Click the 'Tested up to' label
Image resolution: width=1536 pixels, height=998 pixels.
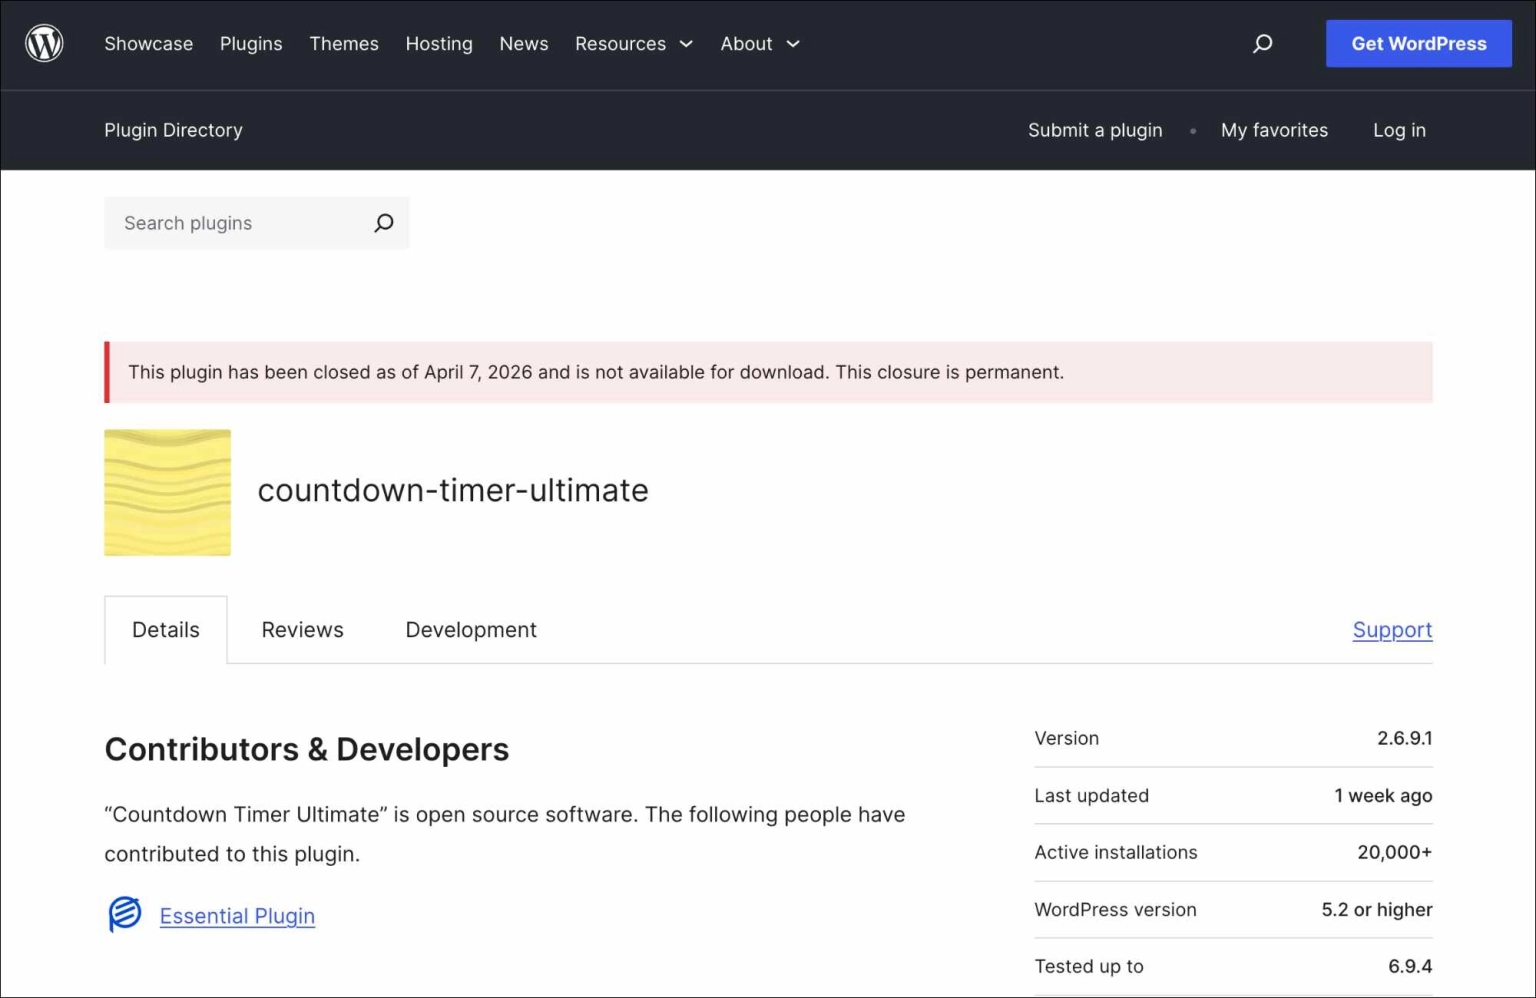tap(1089, 966)
